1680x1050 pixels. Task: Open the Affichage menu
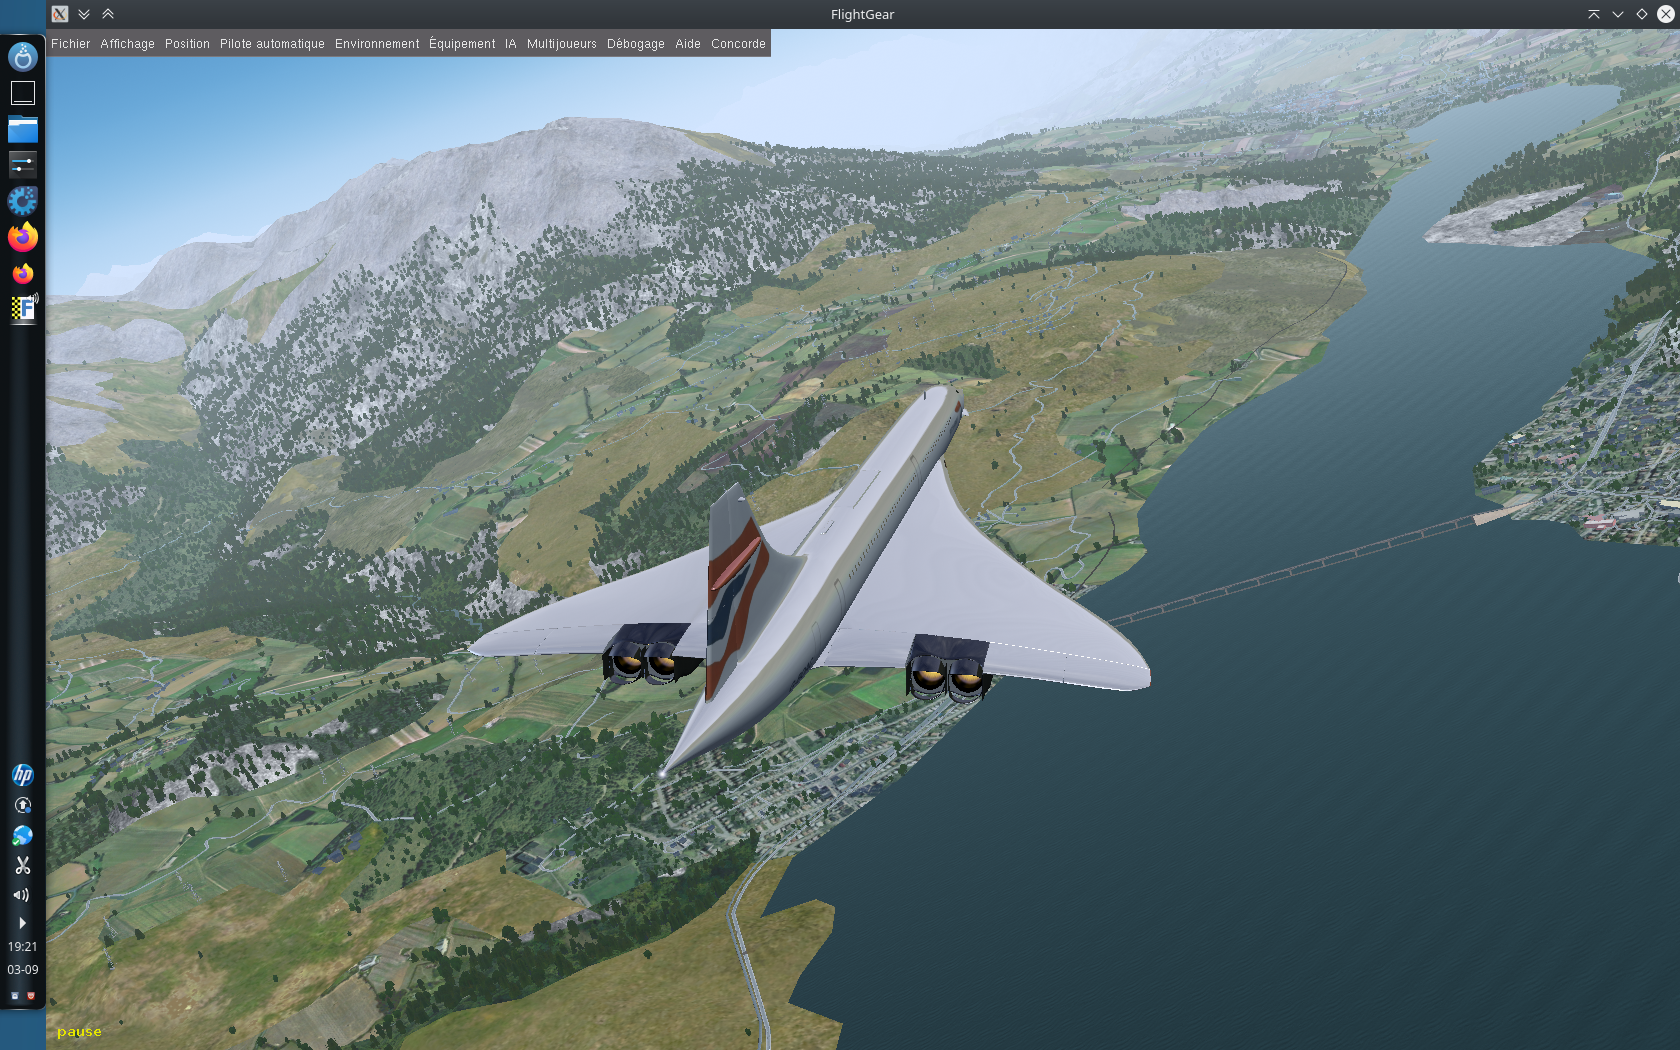[127, 44]
